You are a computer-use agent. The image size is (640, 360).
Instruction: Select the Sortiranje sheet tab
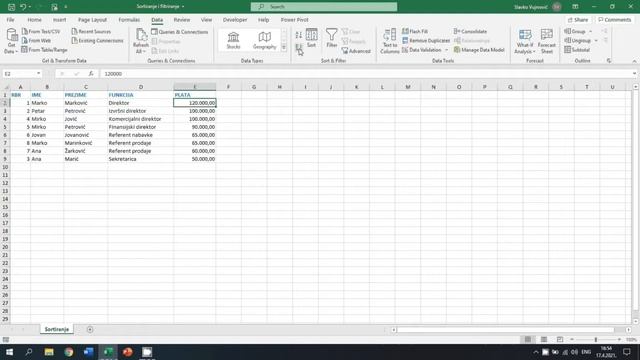click(57, 329)
